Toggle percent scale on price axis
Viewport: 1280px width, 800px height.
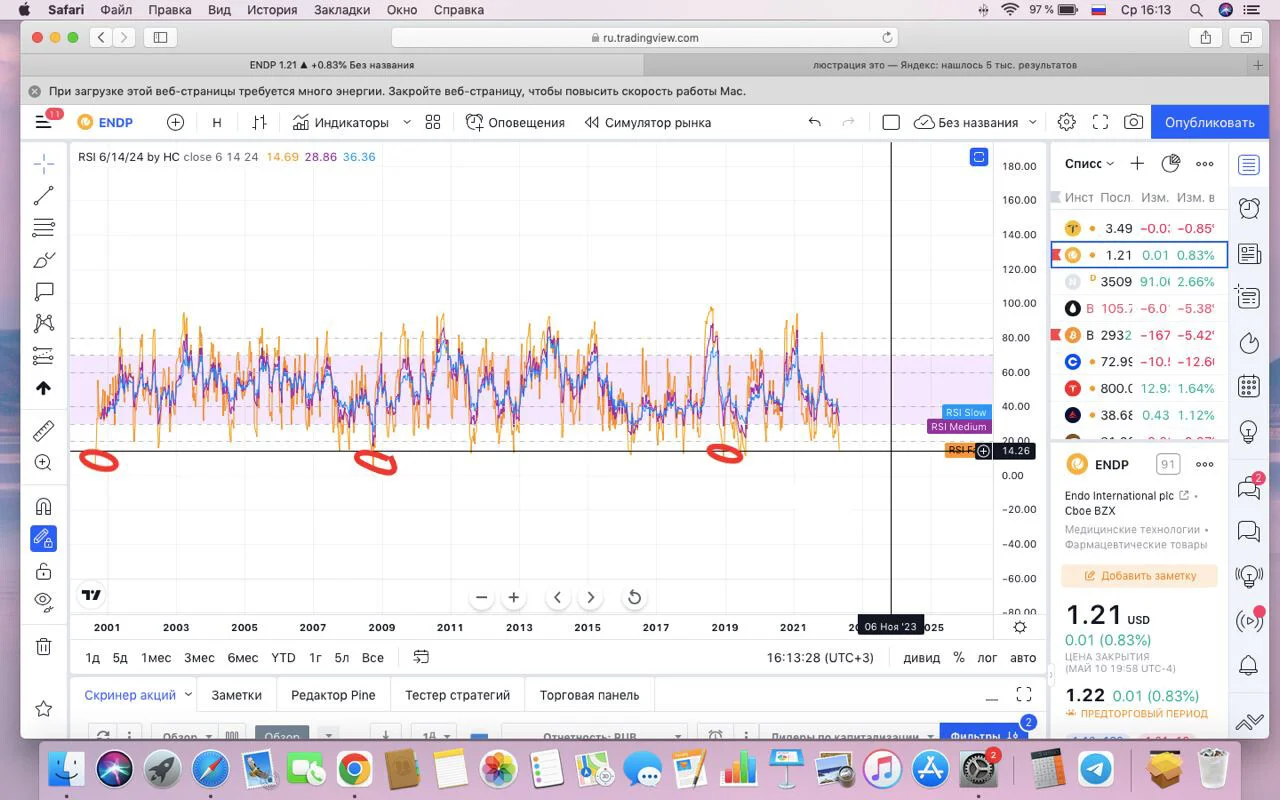959,657
